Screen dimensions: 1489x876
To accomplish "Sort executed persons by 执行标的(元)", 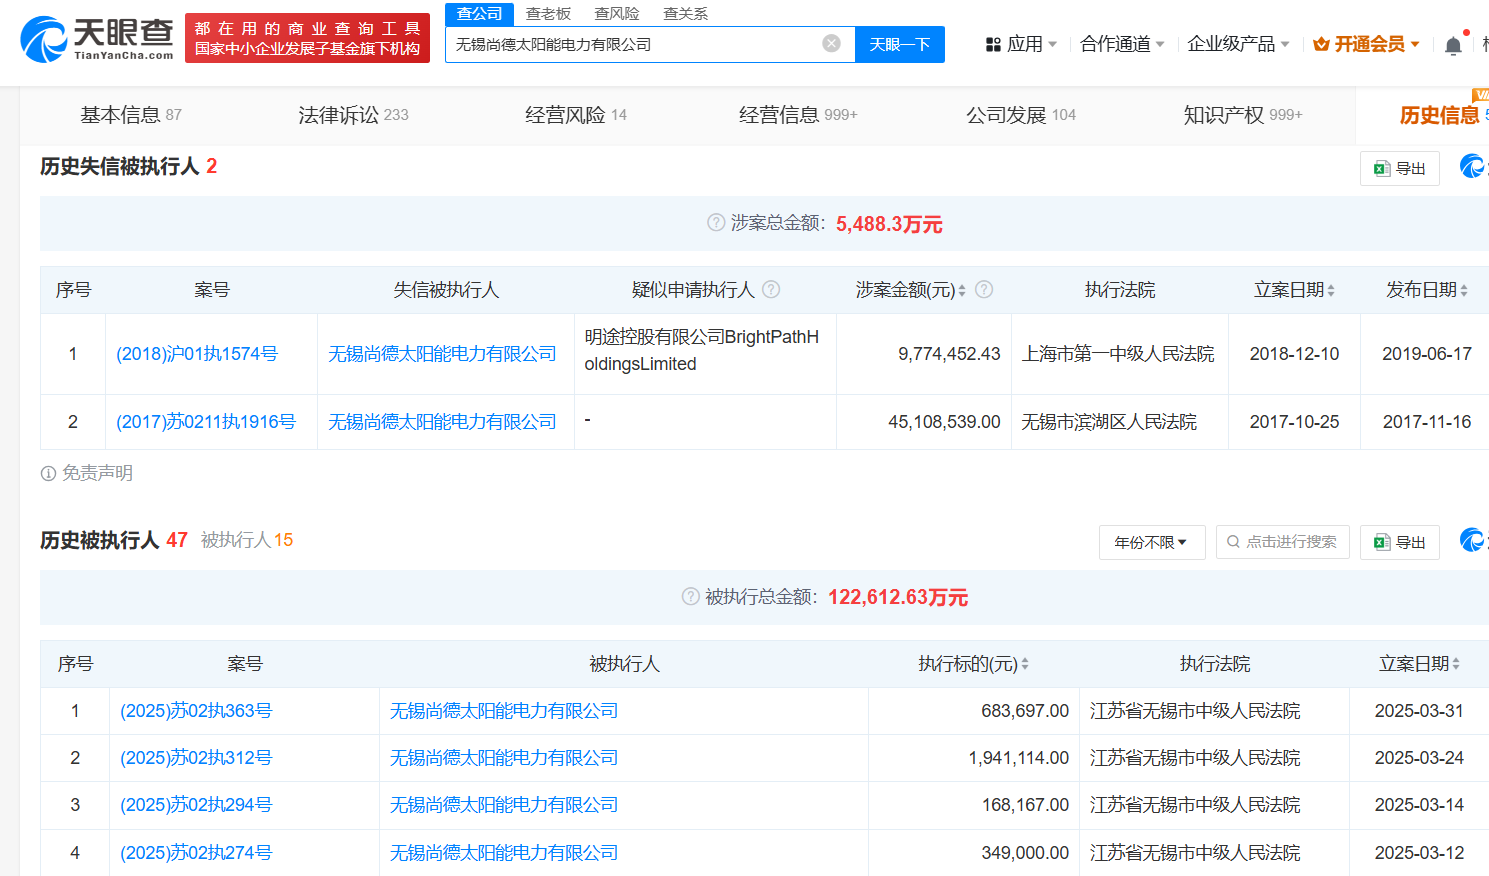I will tap(1025, 664).
